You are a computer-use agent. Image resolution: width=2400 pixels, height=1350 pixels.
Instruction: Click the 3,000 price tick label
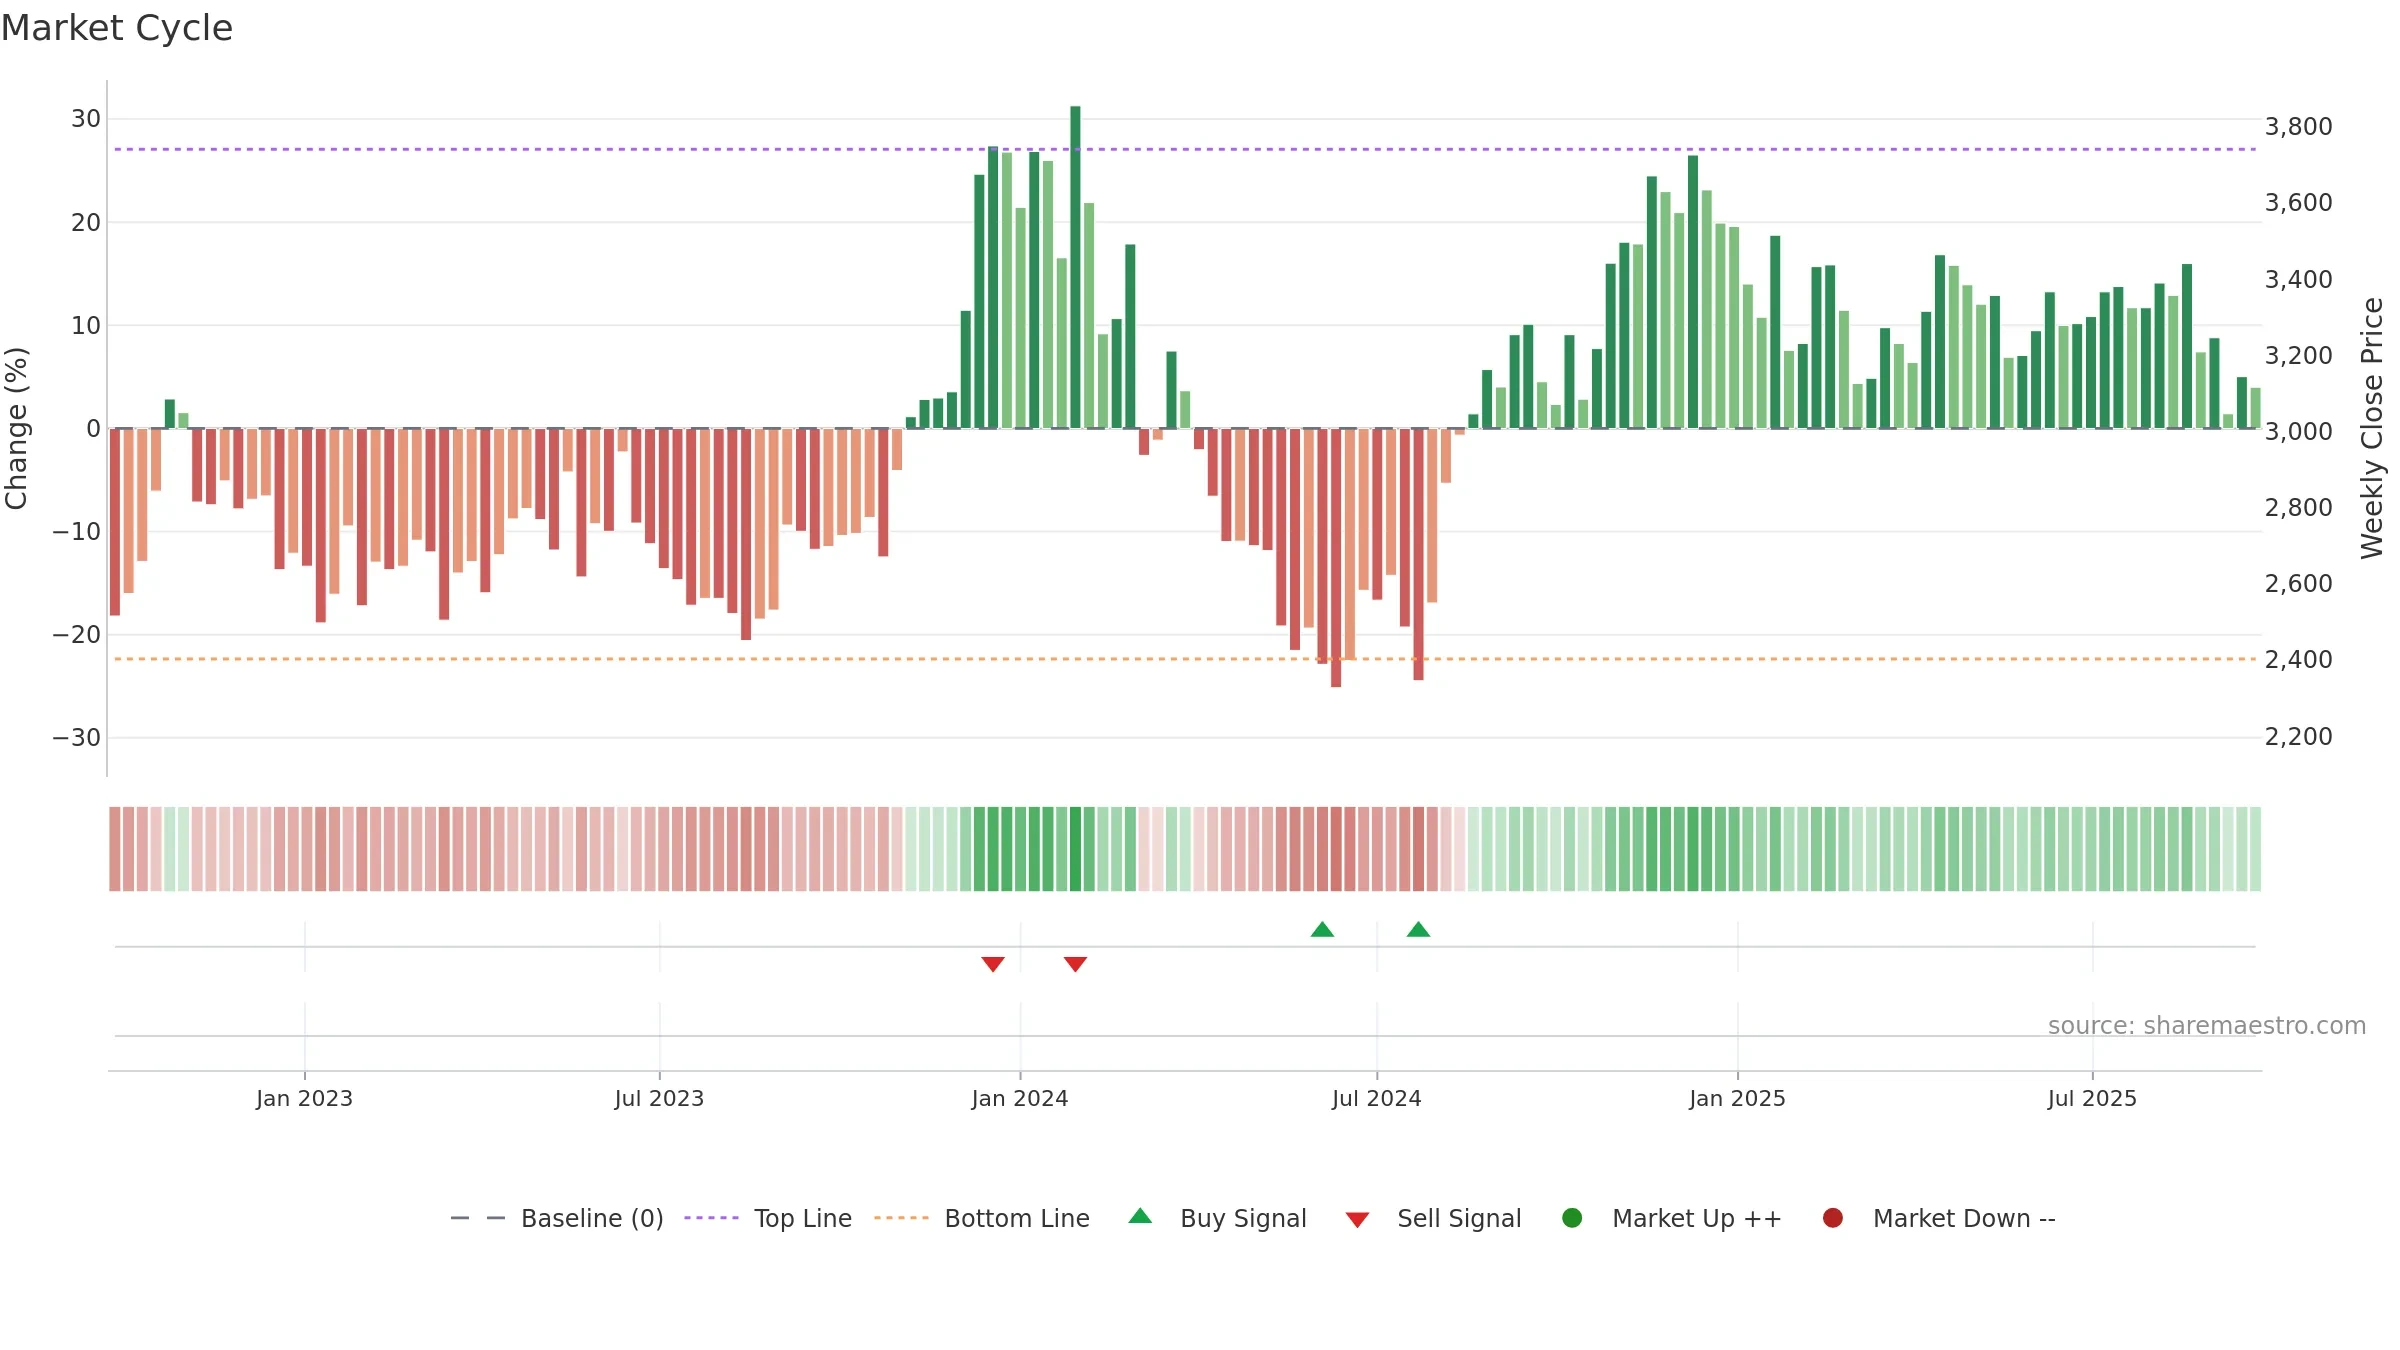coord(2298,432)
